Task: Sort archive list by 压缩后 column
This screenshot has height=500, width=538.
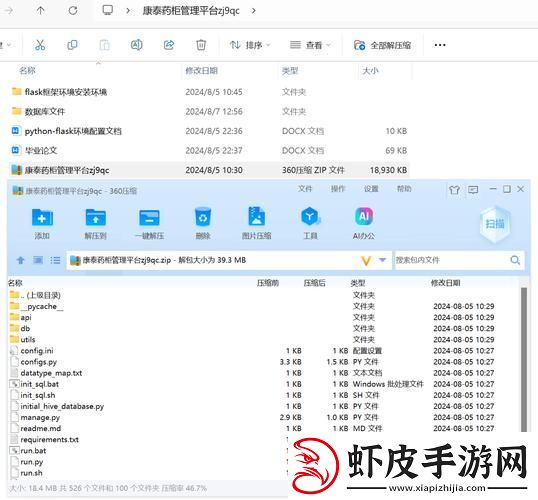Action: coord(315,283)
